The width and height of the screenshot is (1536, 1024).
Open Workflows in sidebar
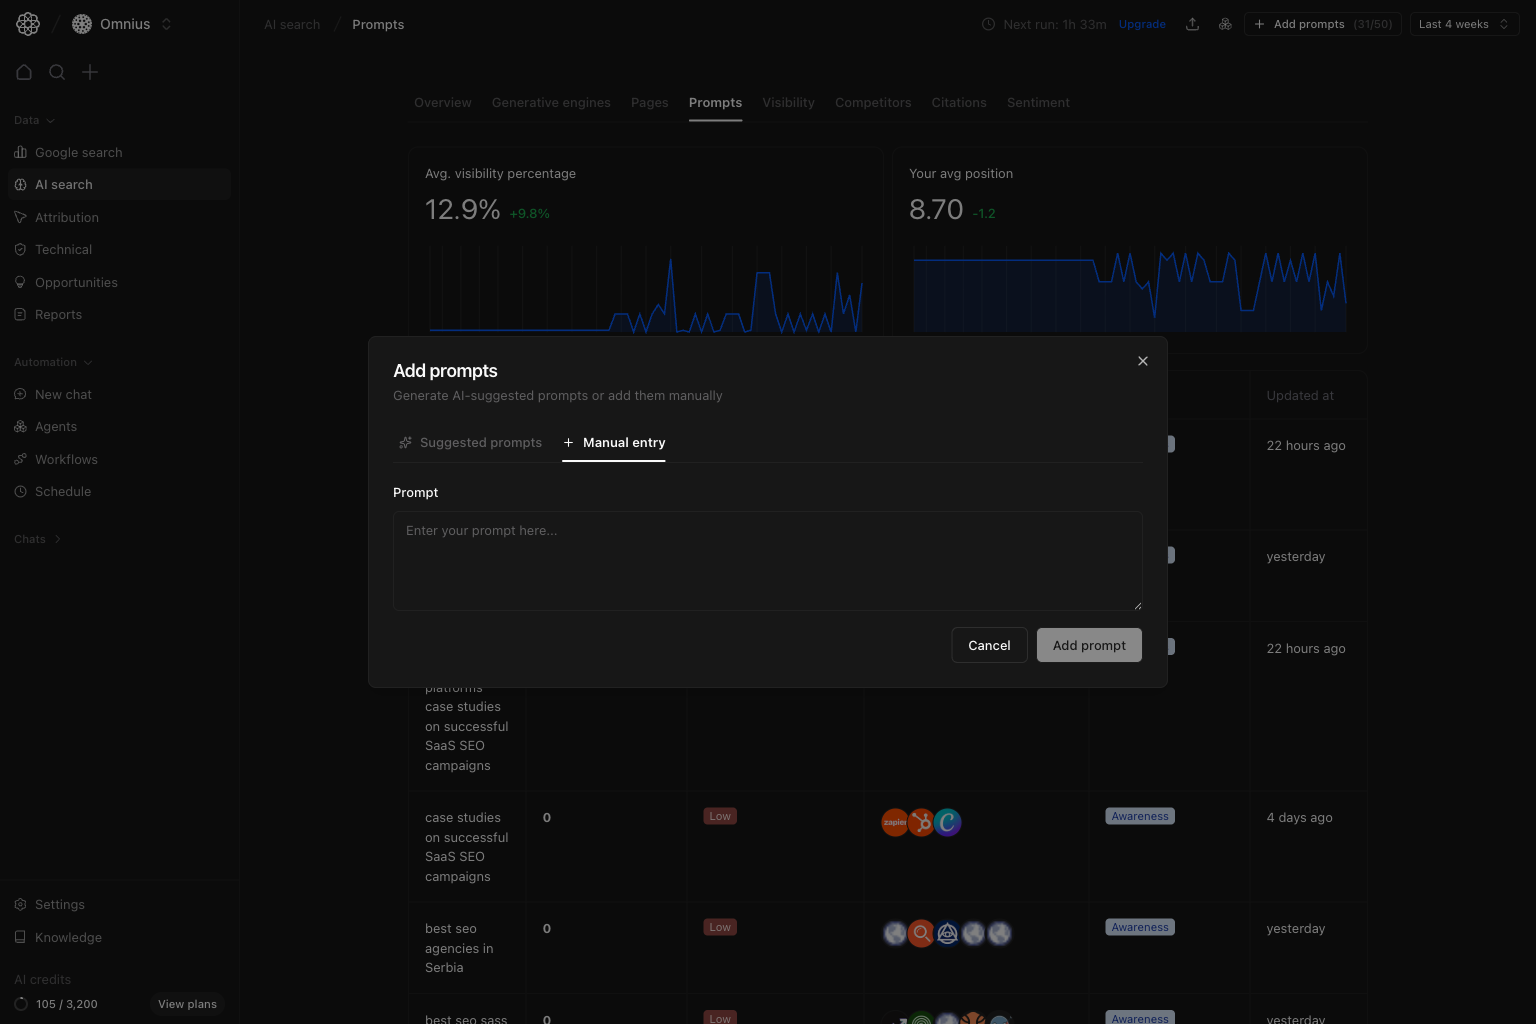click(x=119, y=459)
